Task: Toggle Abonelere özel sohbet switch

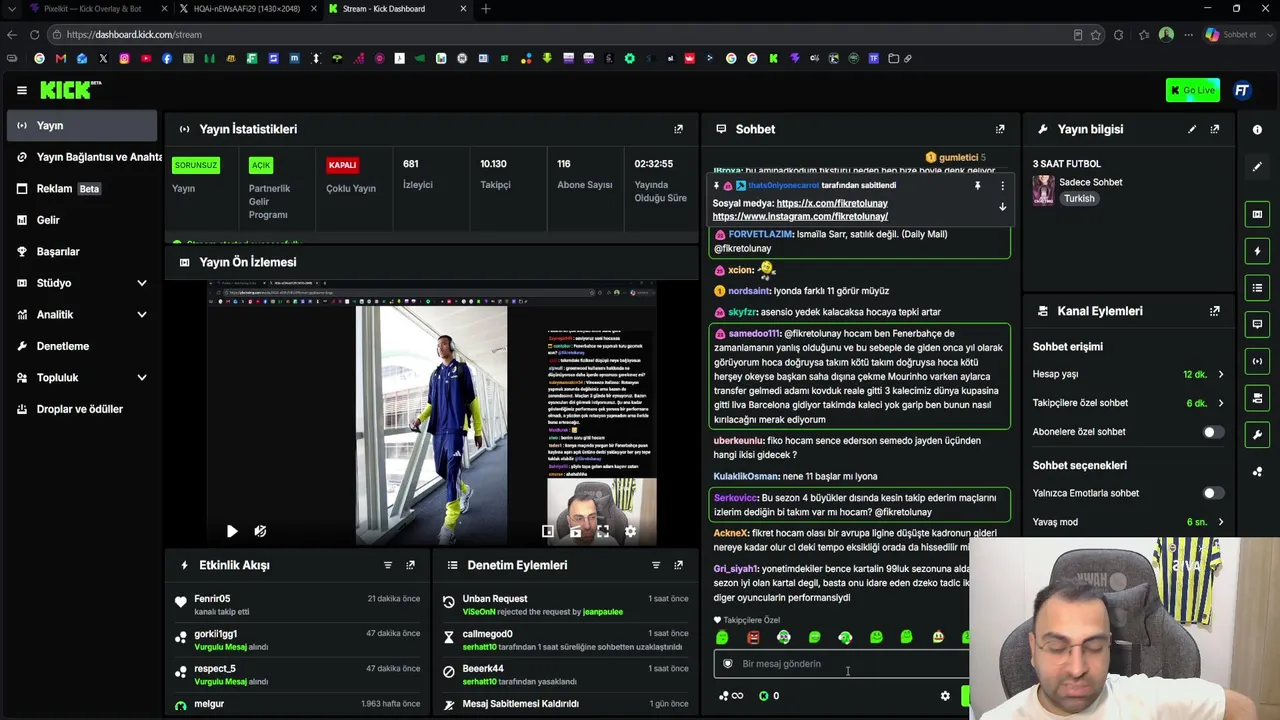Action: point(1213,432)
